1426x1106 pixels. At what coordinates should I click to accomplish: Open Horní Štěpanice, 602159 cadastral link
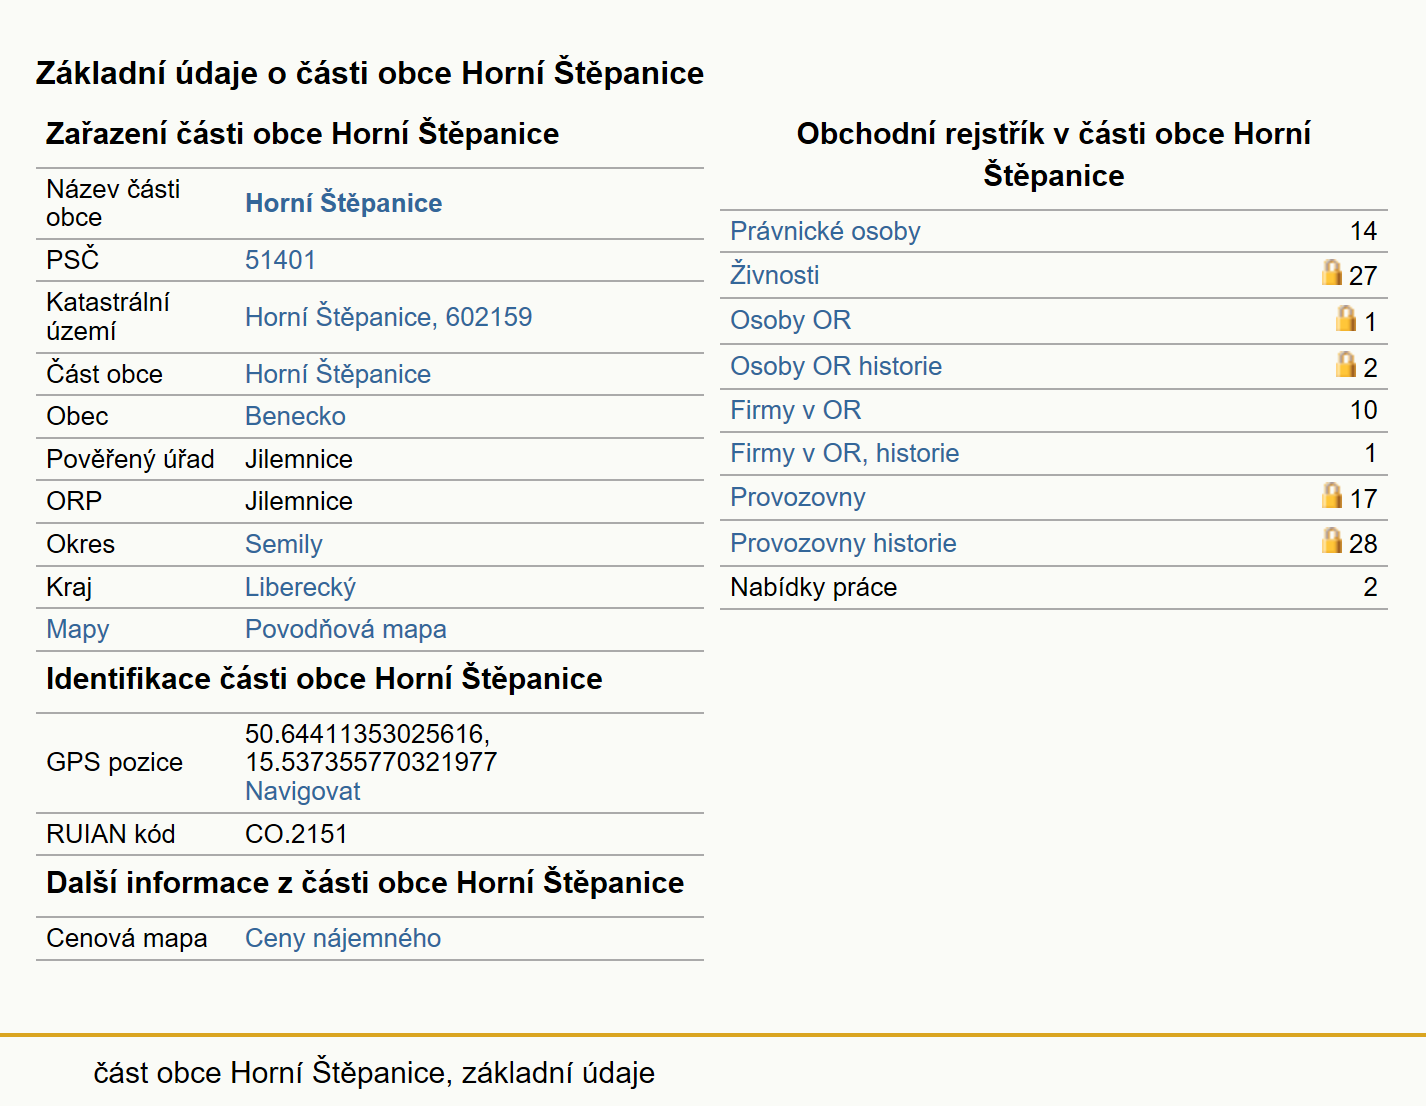388,317
